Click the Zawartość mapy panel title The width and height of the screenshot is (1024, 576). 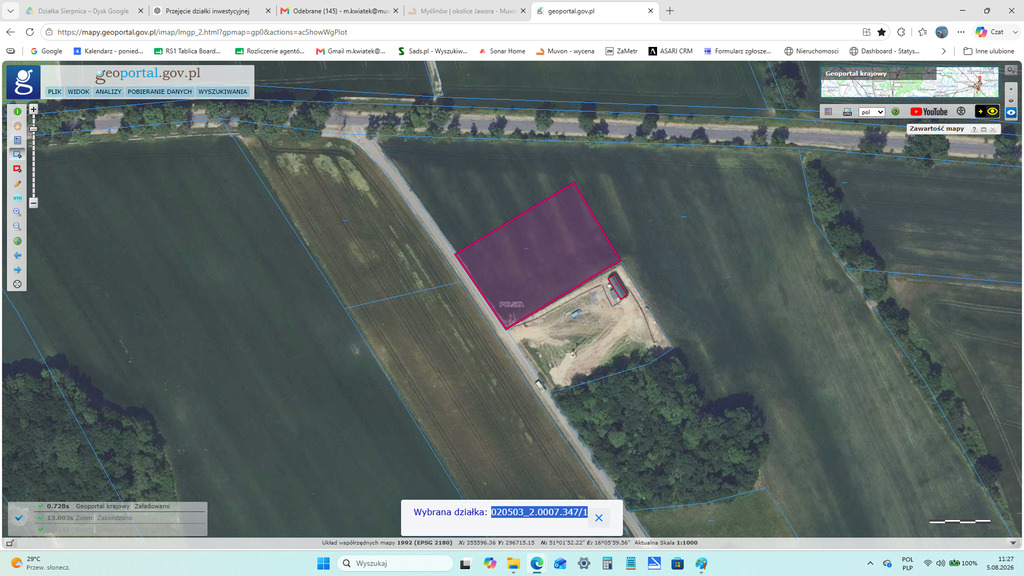point(936,129)
